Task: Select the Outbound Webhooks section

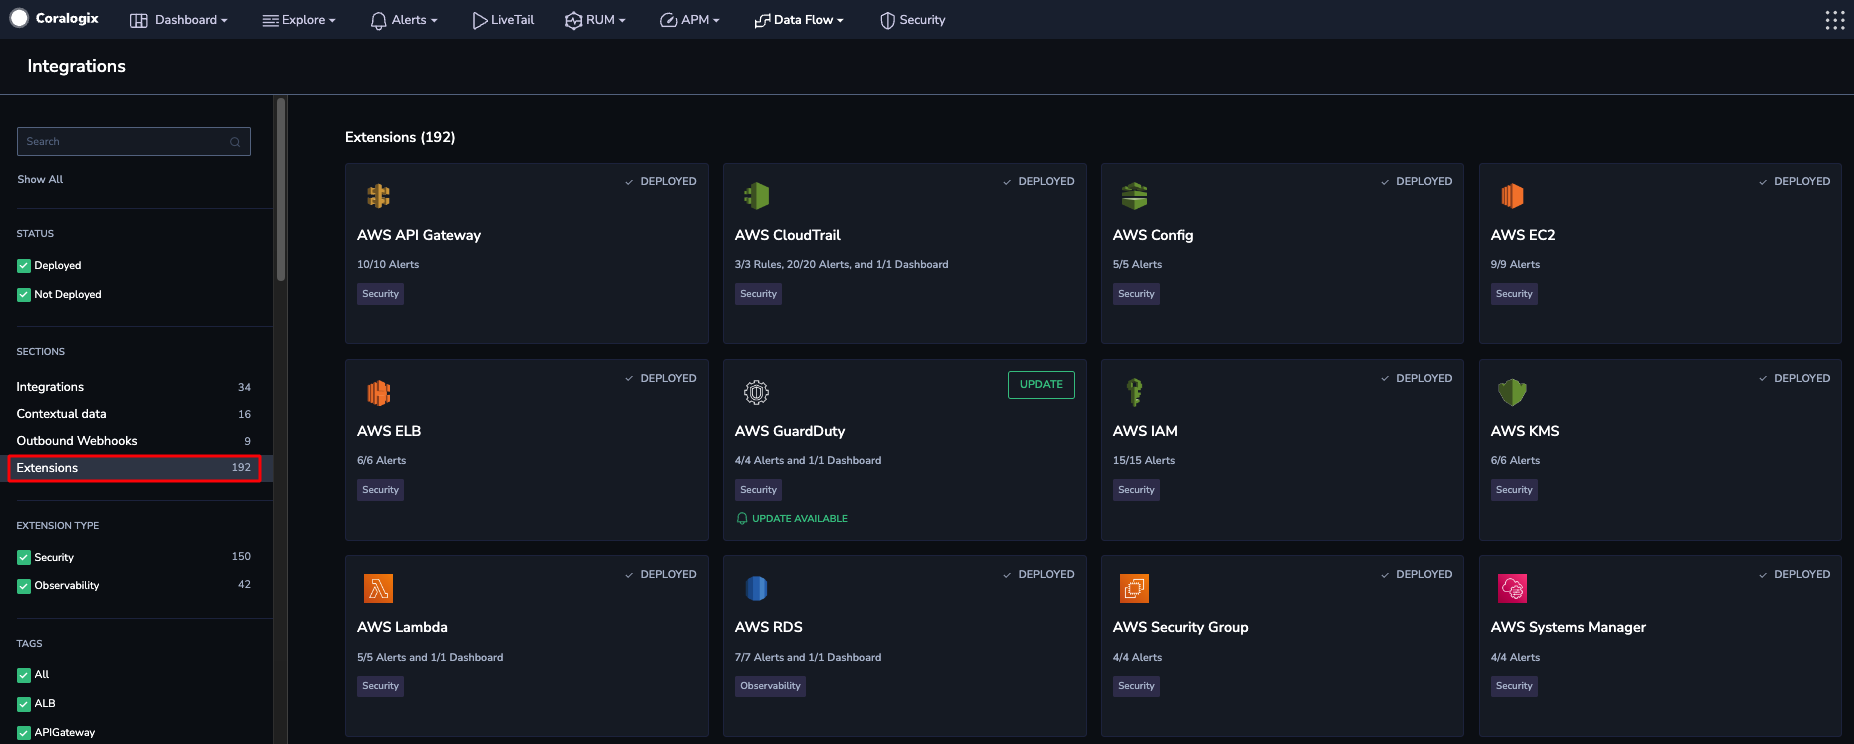Action: pyautogui.click(x=134, y=441)
